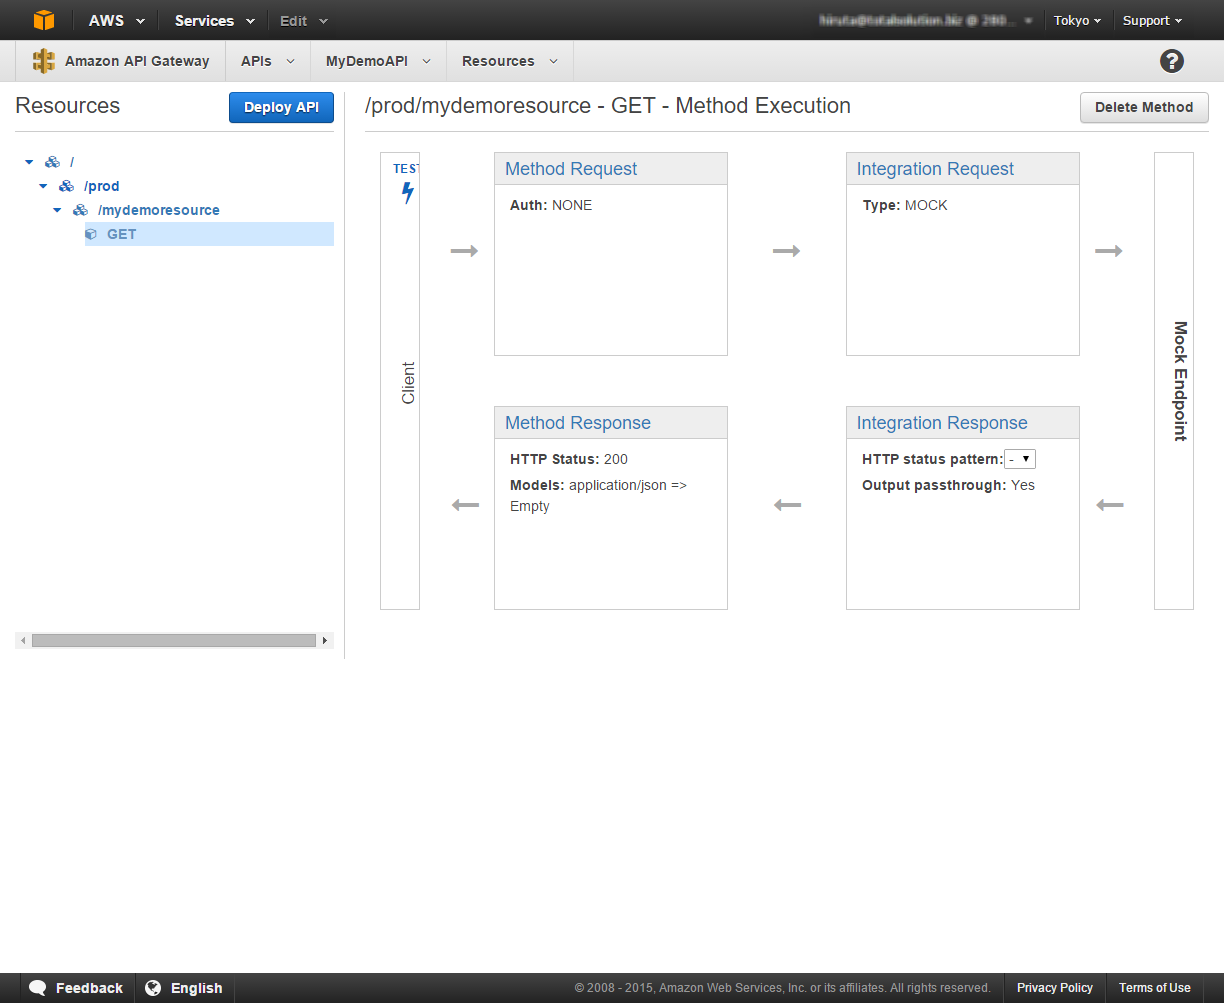The image size is (1224, 1003).
Task: Select the /mydemoresource resource
Action: tap(158, 210)
